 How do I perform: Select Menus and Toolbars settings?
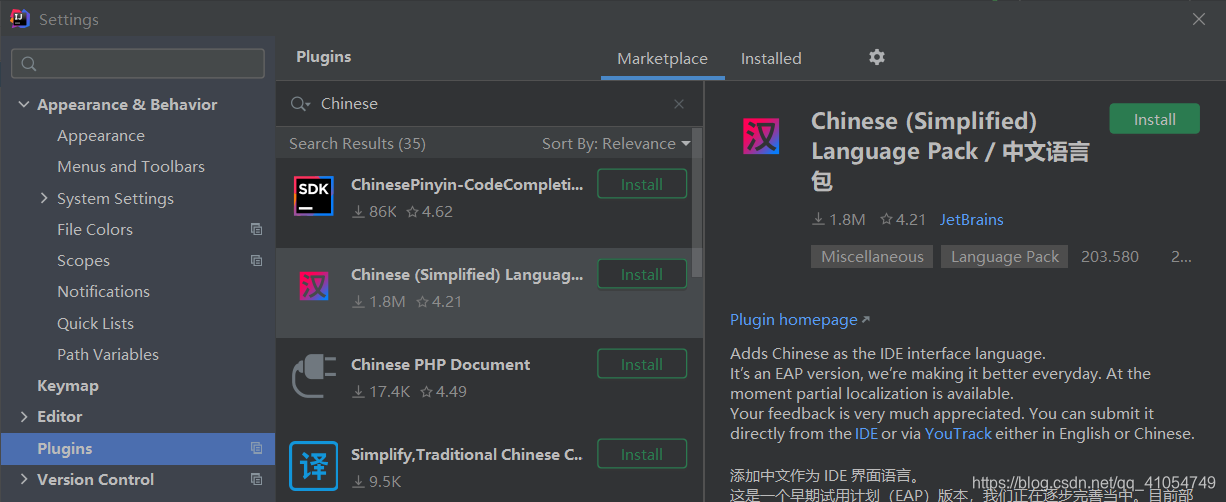(x=131, y=166)
